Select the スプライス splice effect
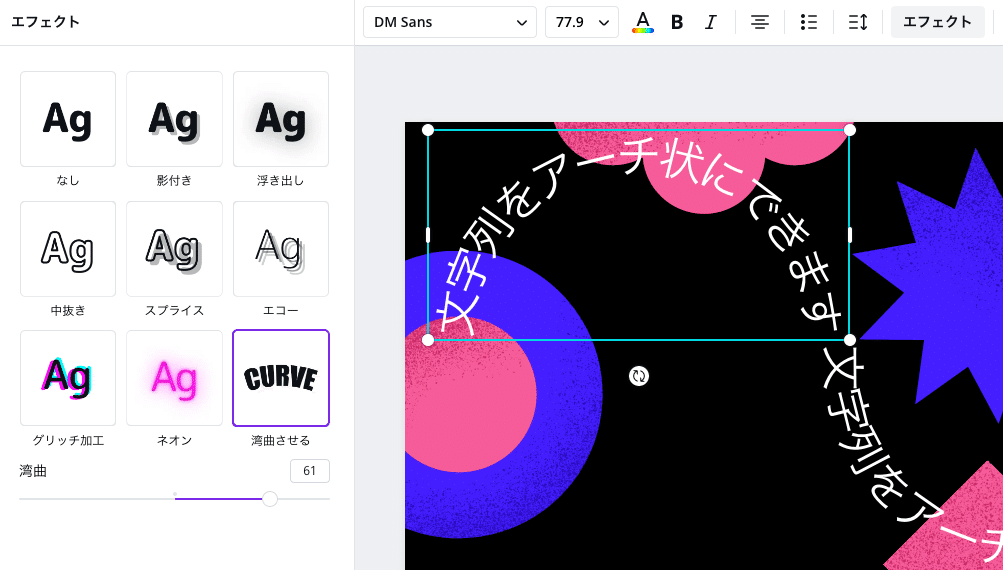 click(x=174, y=249)
